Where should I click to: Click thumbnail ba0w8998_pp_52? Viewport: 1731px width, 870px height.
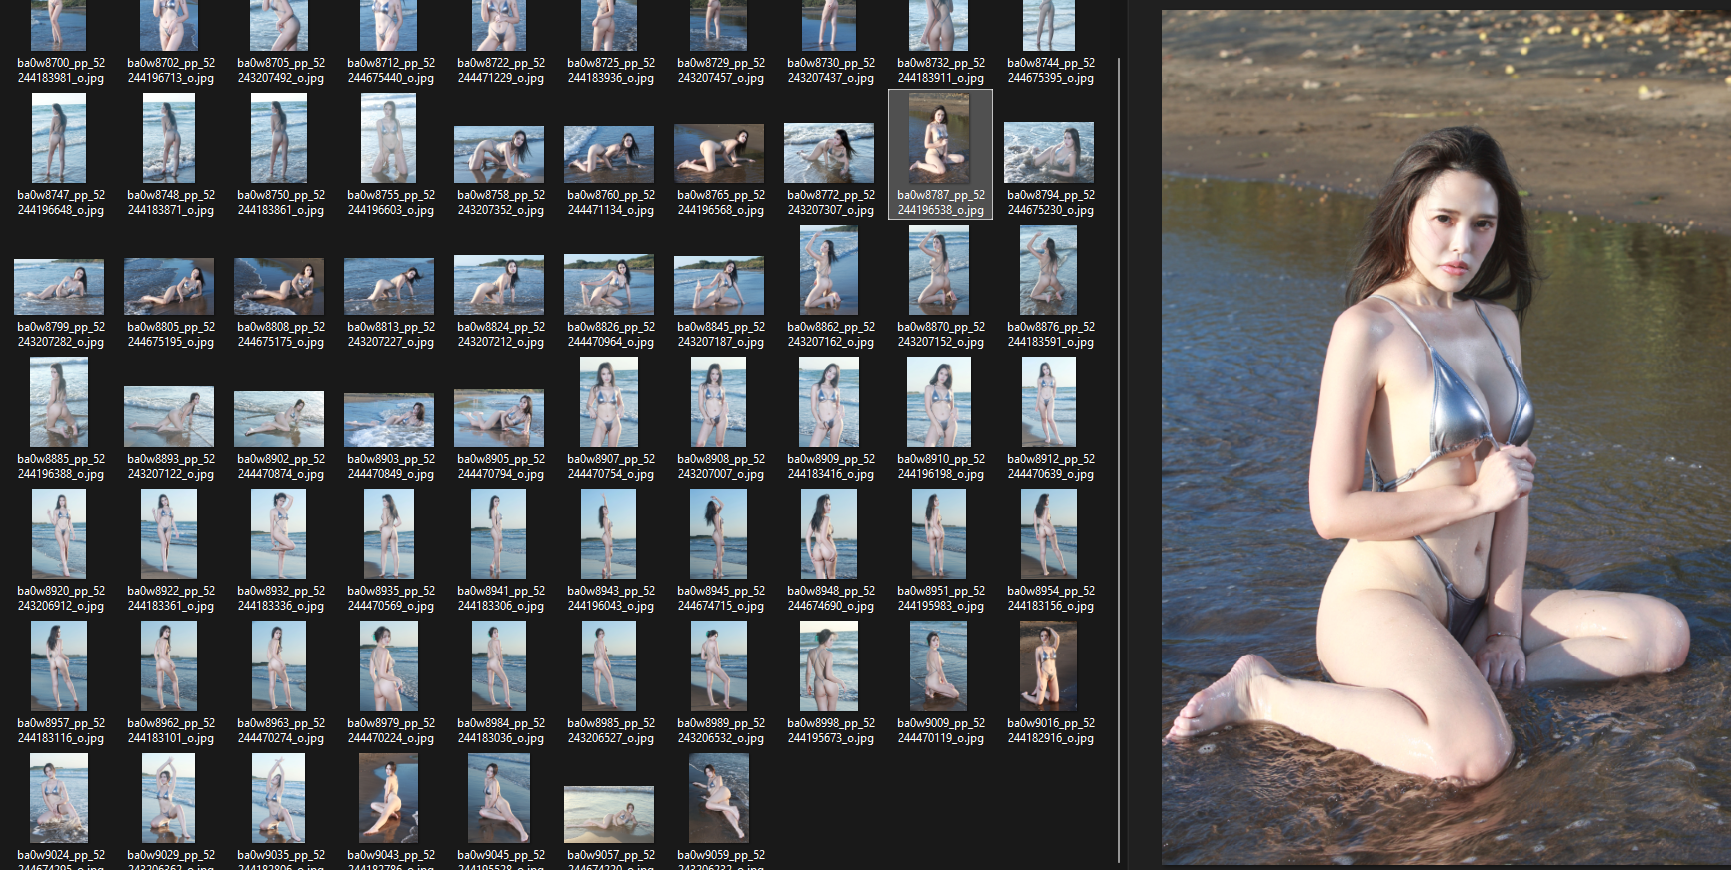click(829, 666)
